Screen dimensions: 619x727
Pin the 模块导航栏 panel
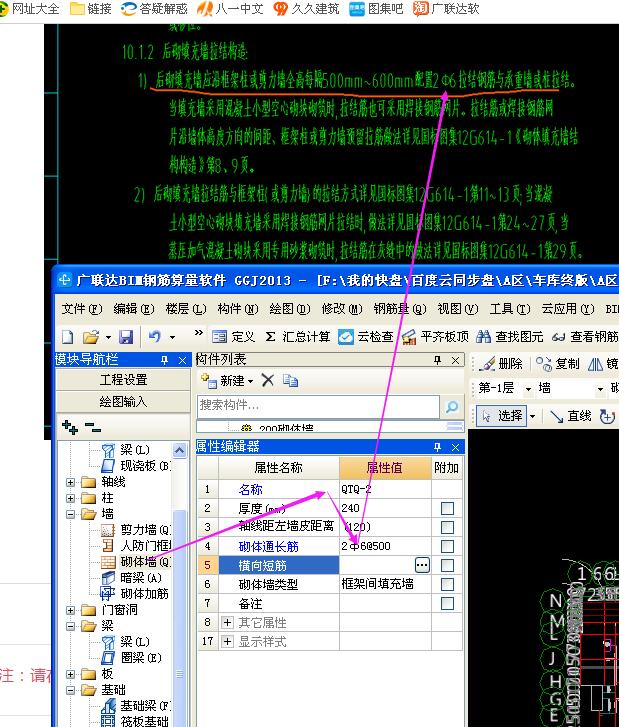click(x=164, y=360)
